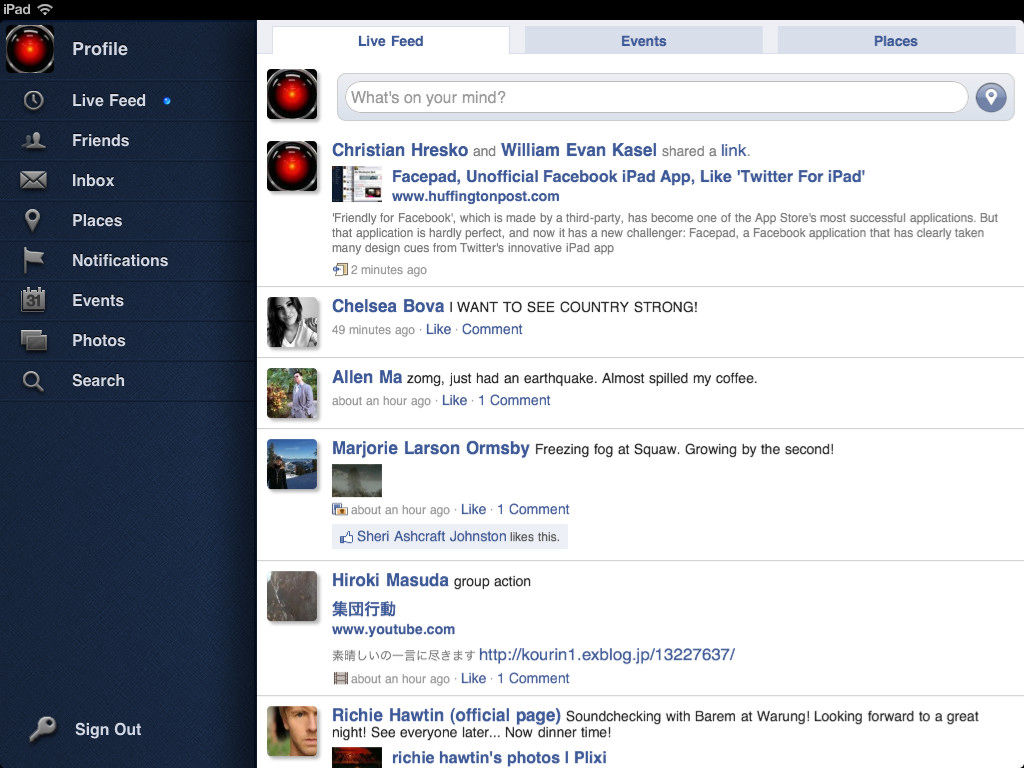Tap the Wi-Fi icon in iPad status bar
The height and width of the screenshot is (768, 1024).
[x=45, y=9]
